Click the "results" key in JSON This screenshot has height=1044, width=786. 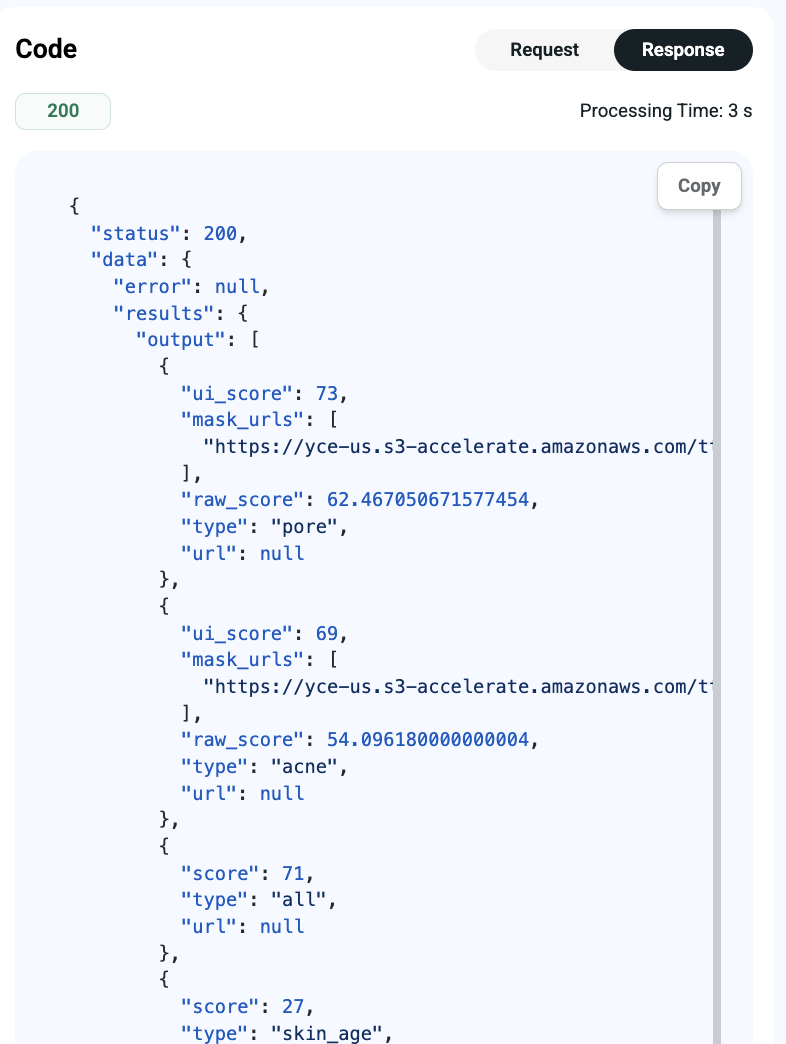point(164,314)
